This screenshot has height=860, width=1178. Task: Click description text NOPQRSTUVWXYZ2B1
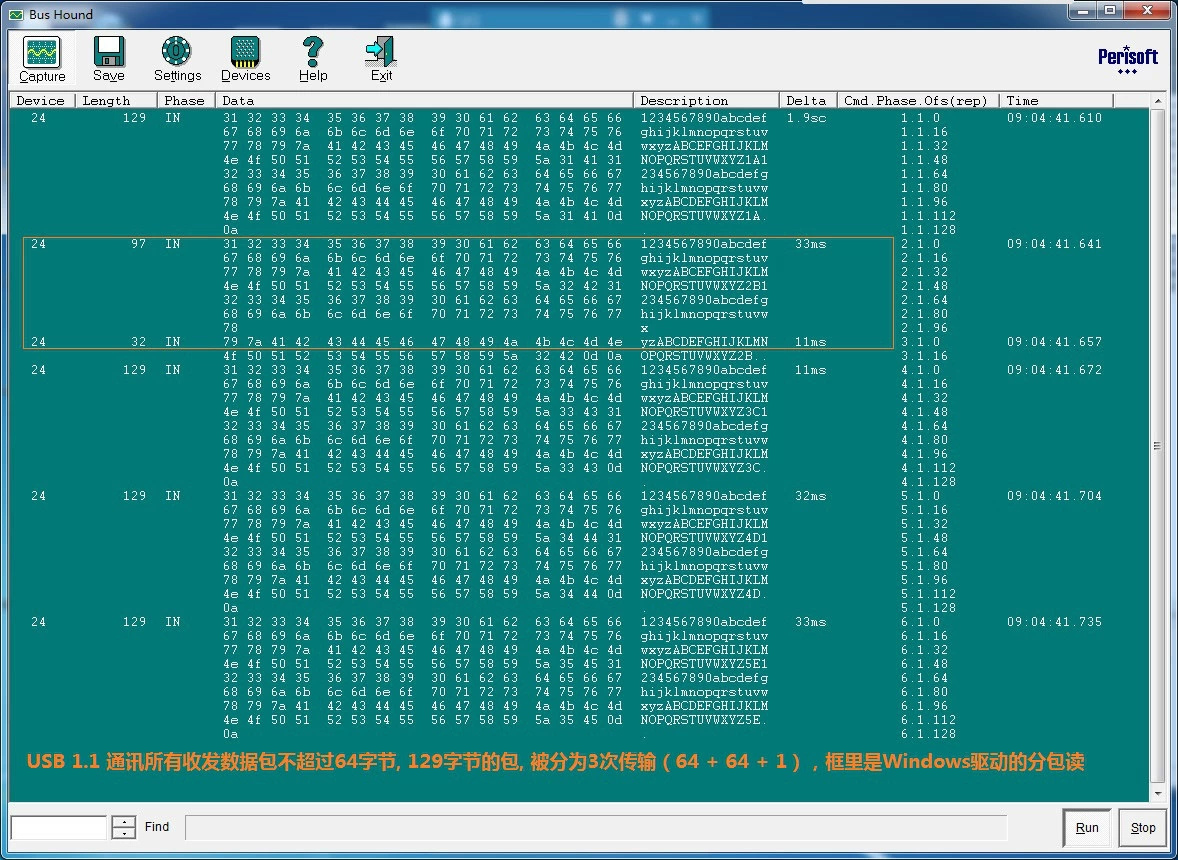pos(704,286)
